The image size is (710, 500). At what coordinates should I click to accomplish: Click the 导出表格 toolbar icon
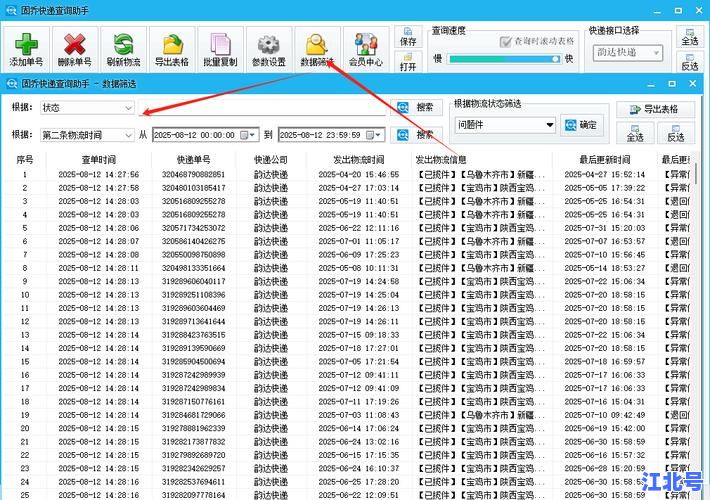pos(172,44)
